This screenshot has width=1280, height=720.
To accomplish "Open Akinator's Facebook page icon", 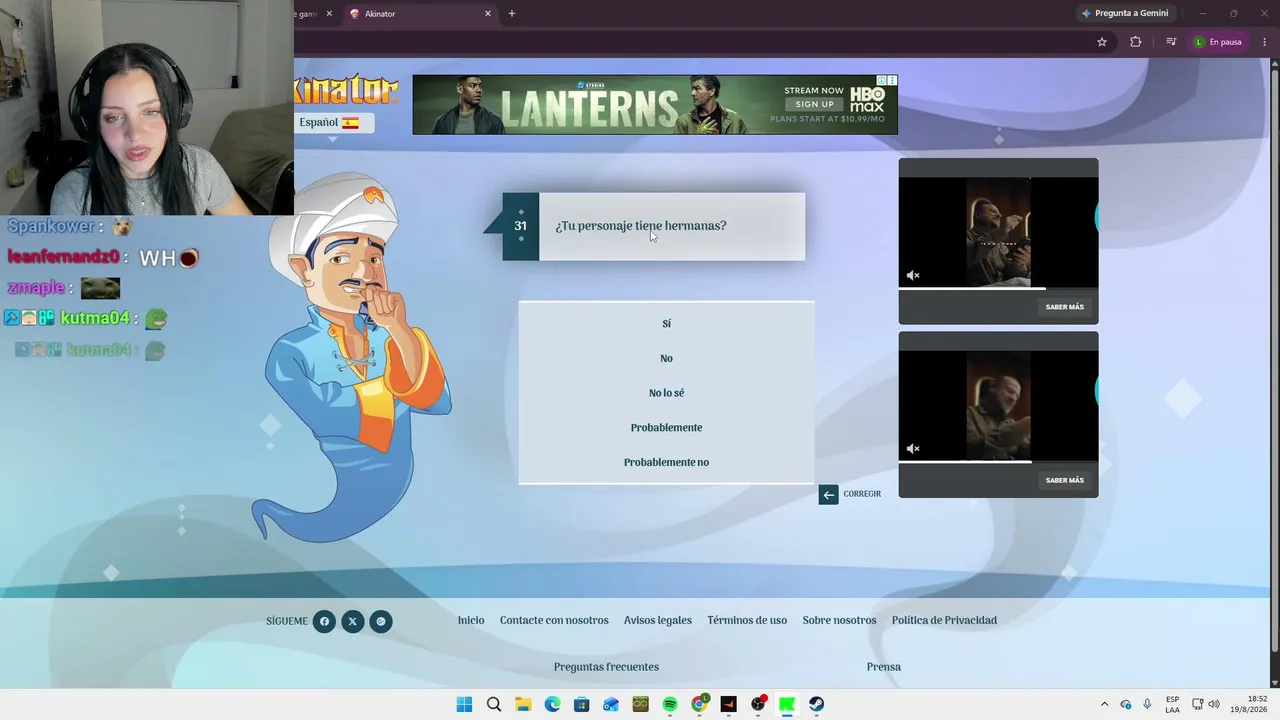I will (x=324, y=622).
